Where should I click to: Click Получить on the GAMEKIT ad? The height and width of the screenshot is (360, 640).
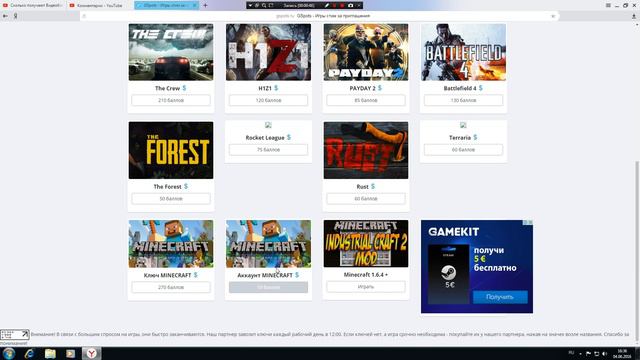coord(500,297)
